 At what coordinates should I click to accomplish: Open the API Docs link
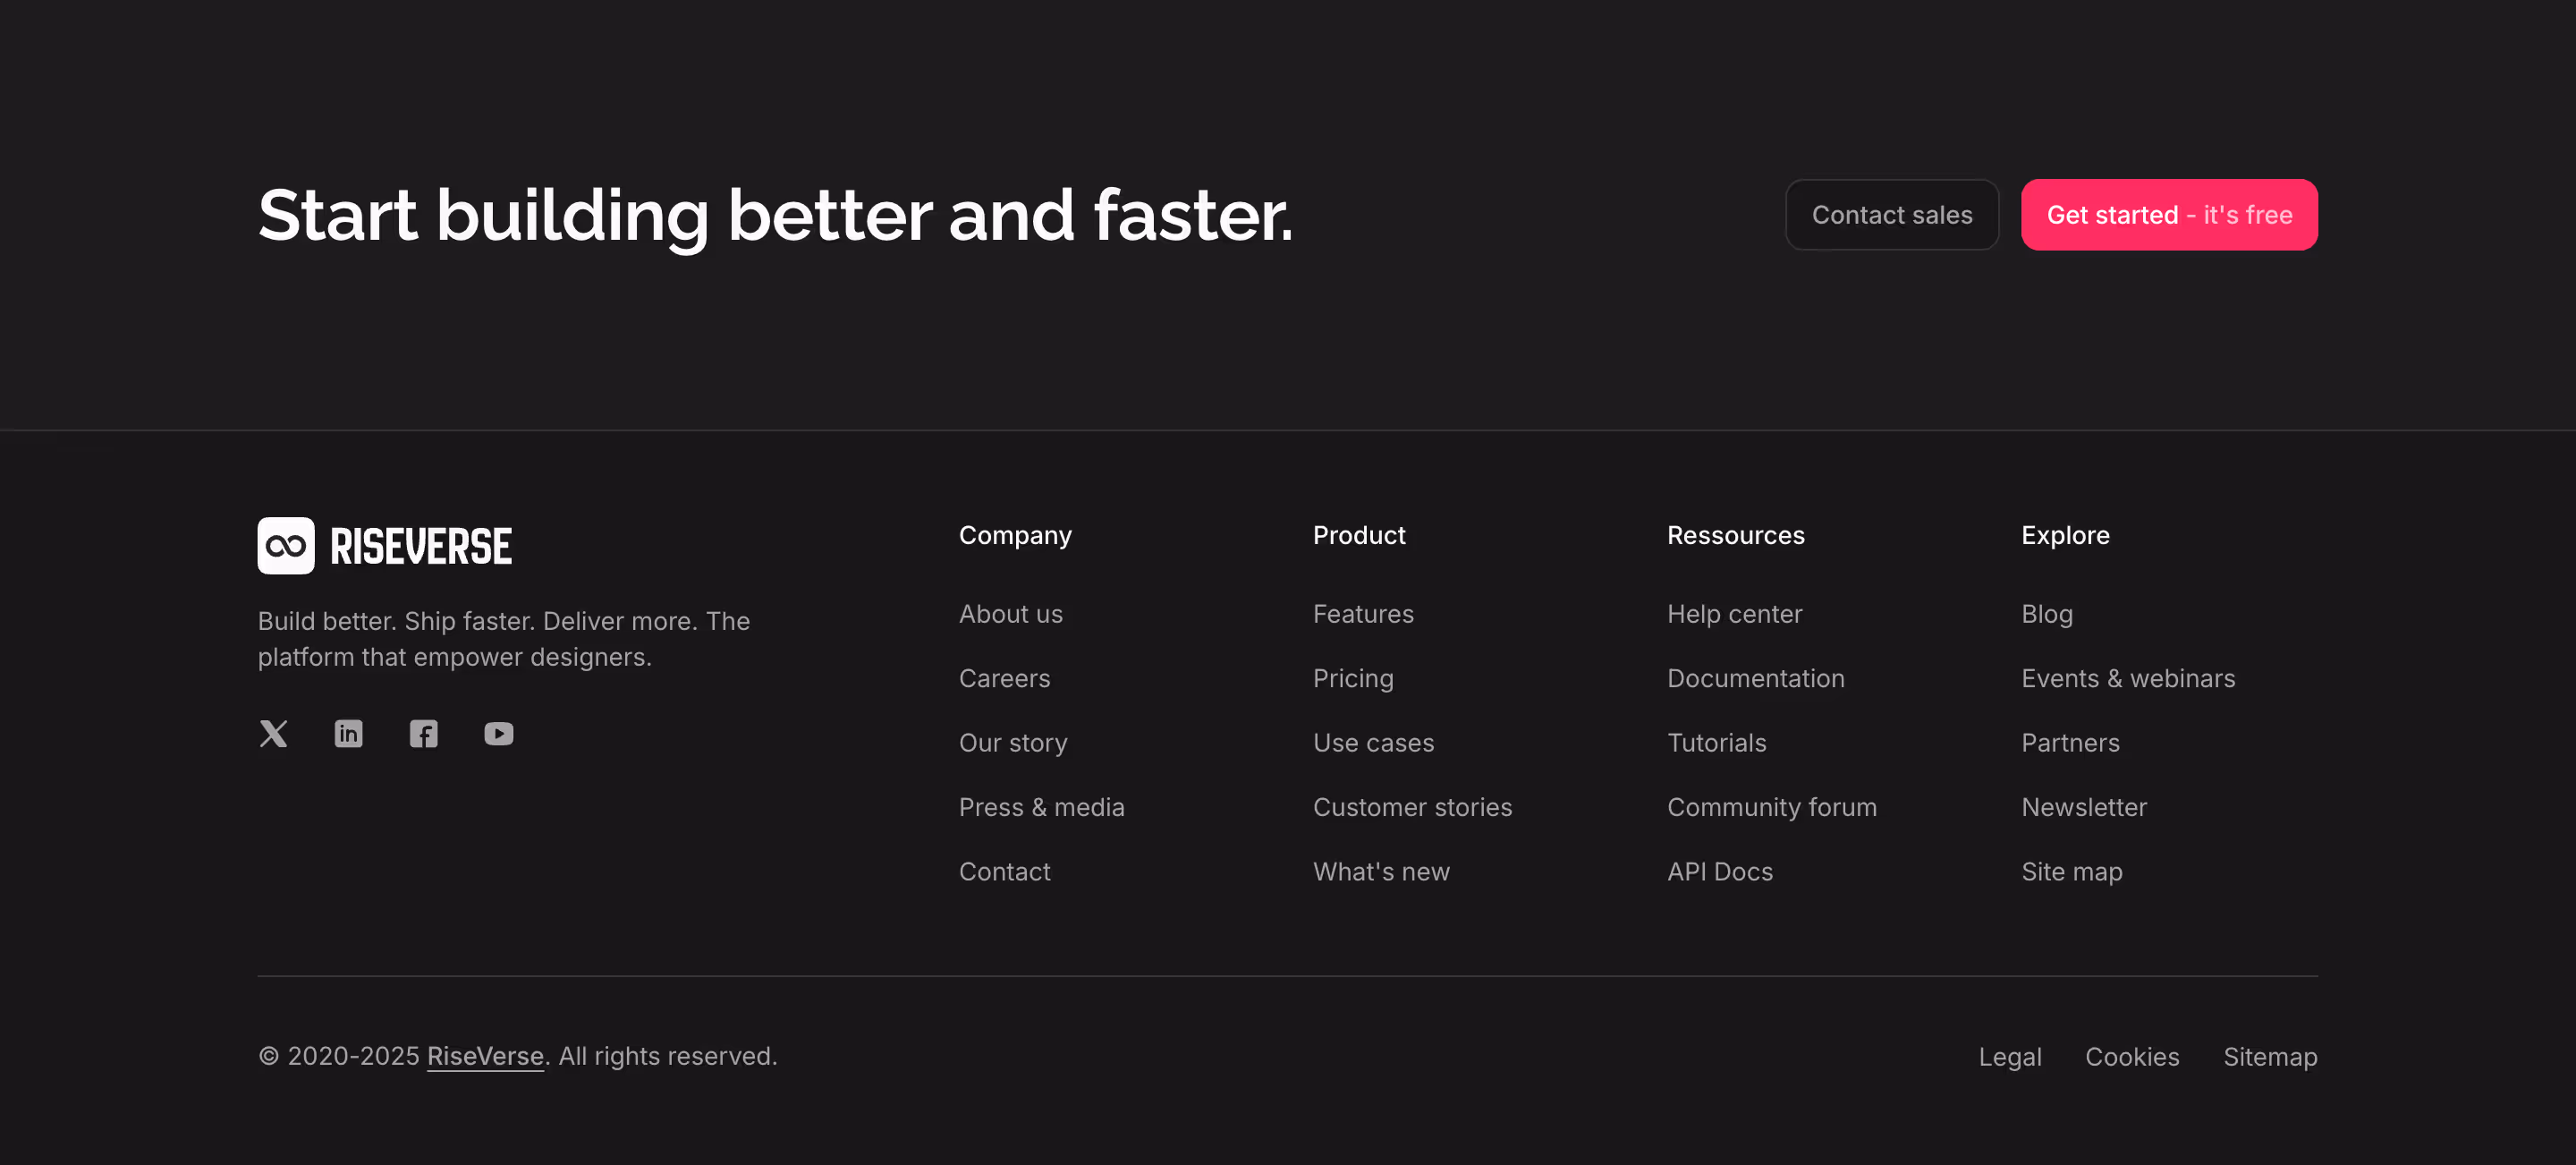[1719, 871]
